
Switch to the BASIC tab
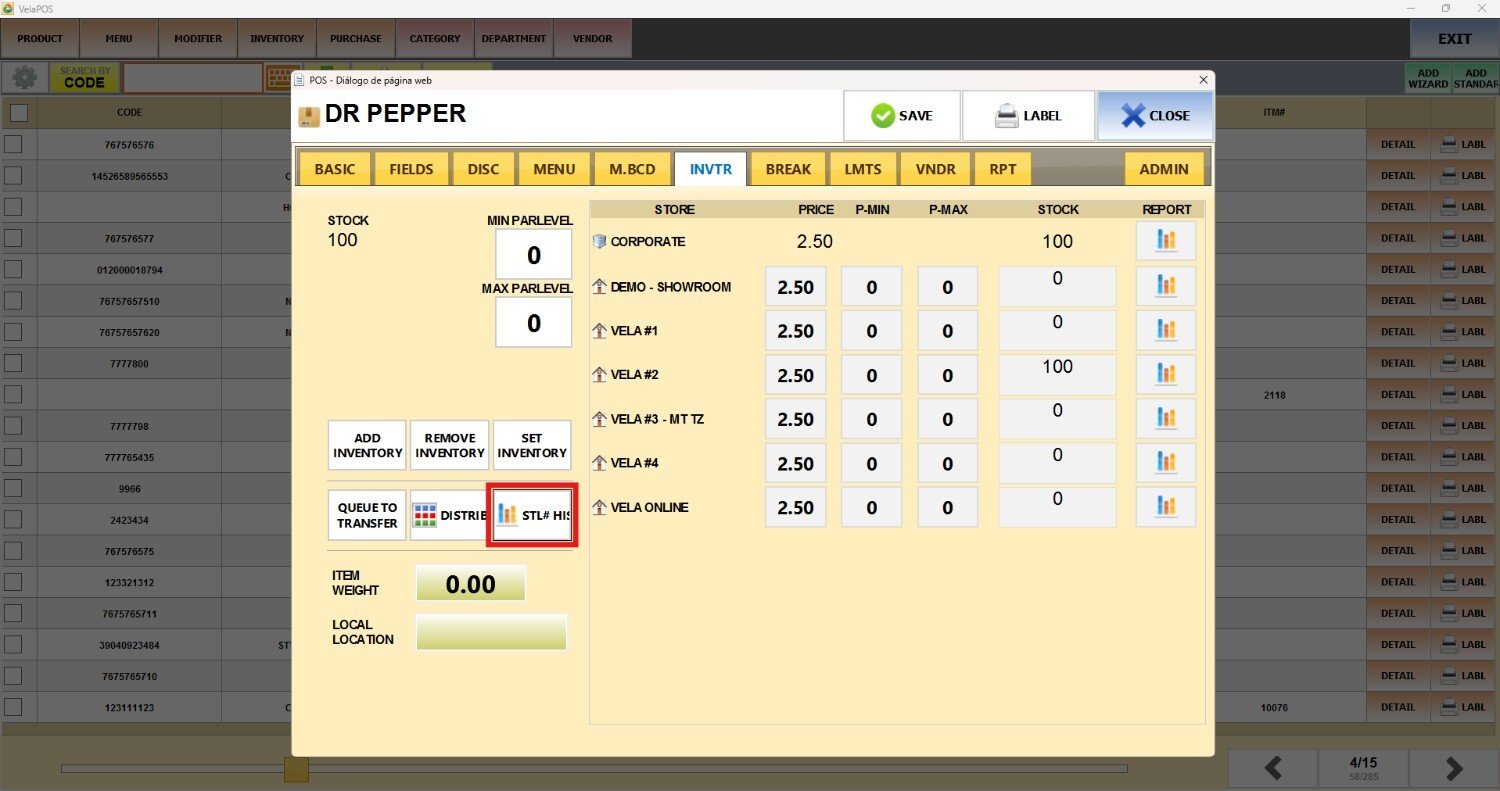pyautogui.click(x=334, y=169)
